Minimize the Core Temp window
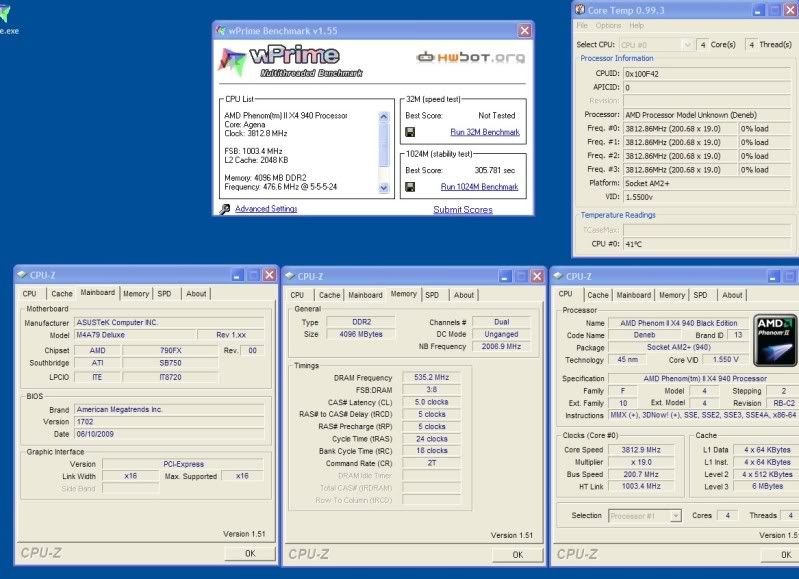Image resolution: width=799 pixels, height=579 pixels. point(759,10)
